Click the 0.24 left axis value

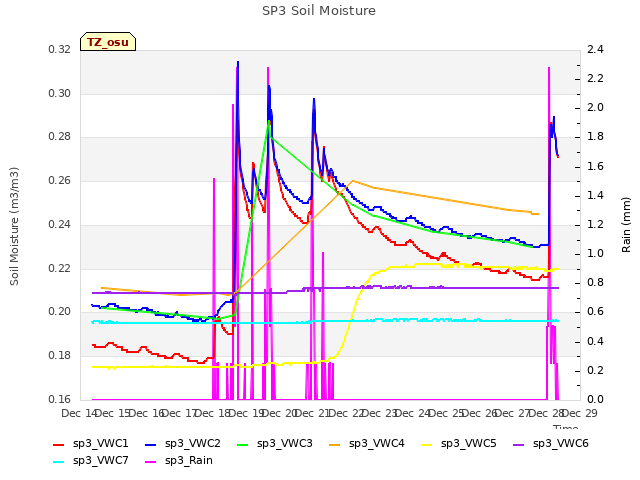click(60, 224)
